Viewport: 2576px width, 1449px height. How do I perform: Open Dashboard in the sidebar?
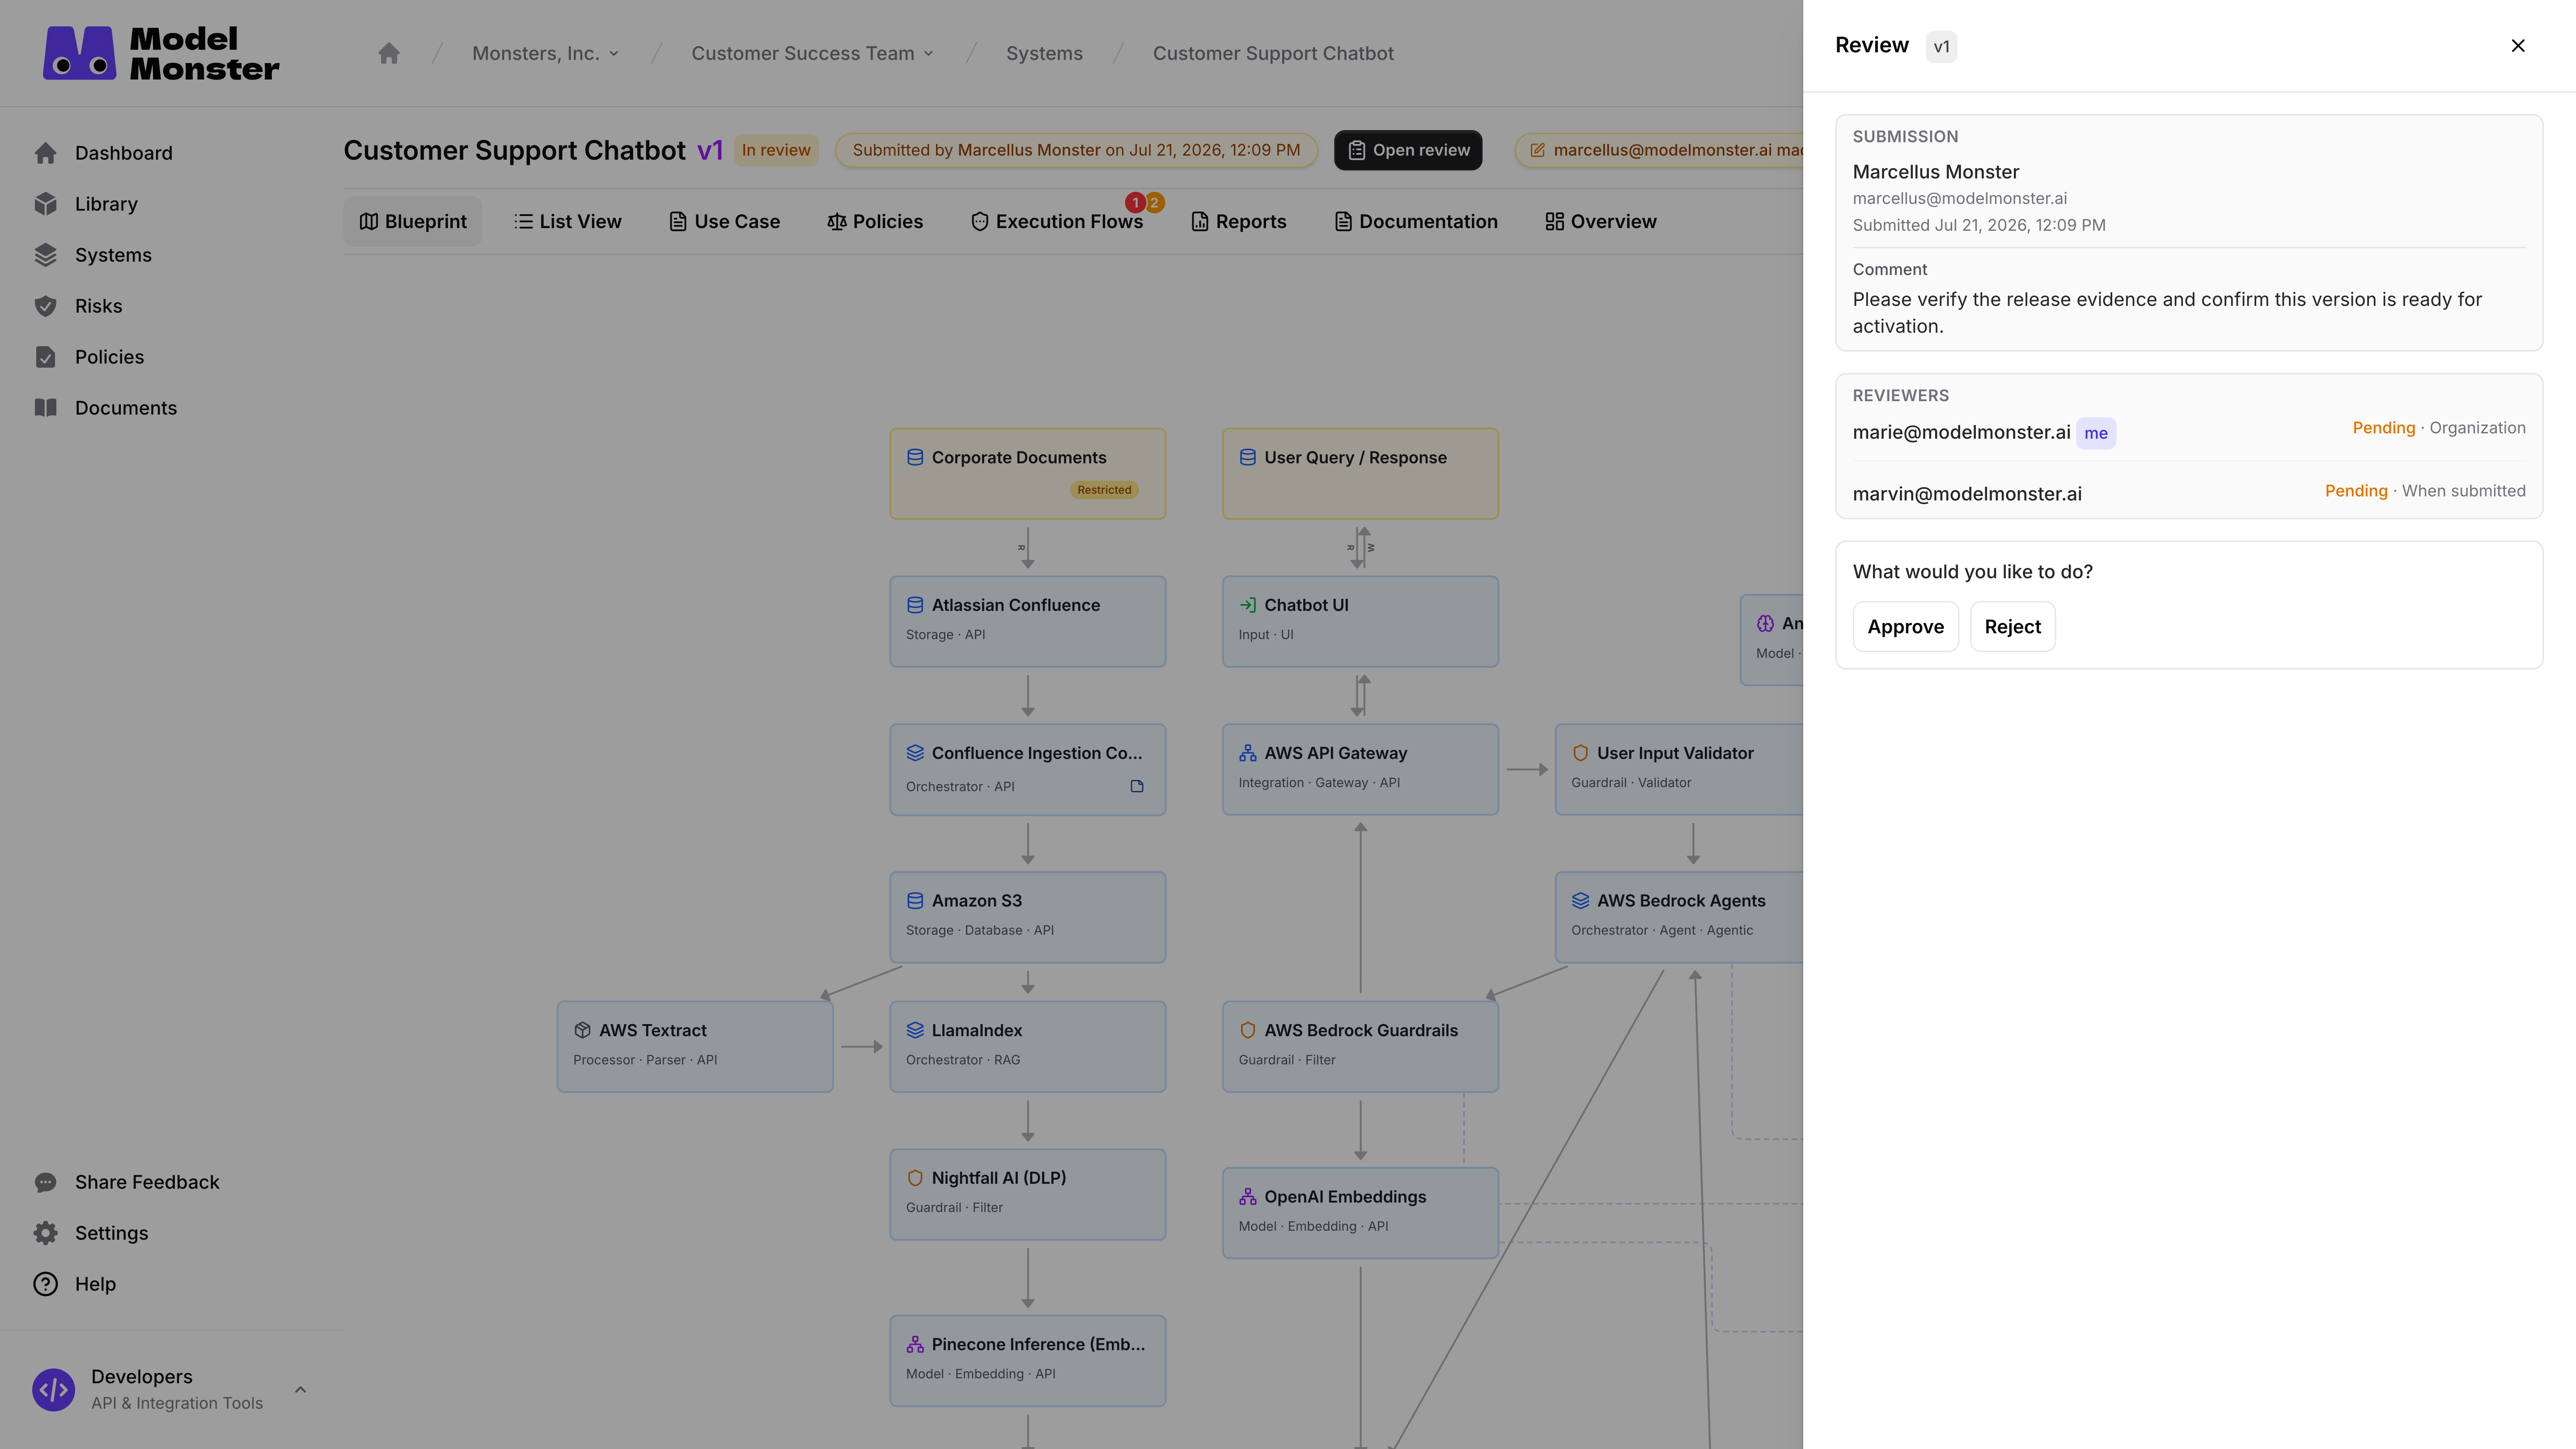tap(123, 153)
